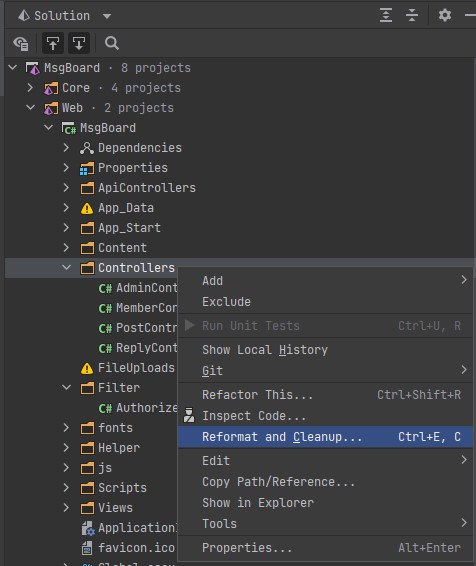Image resolution: width=476 pixels, height=566 pixels.
Task: Open the Solution view dropdown arrow
Action: tap(107, 16)
